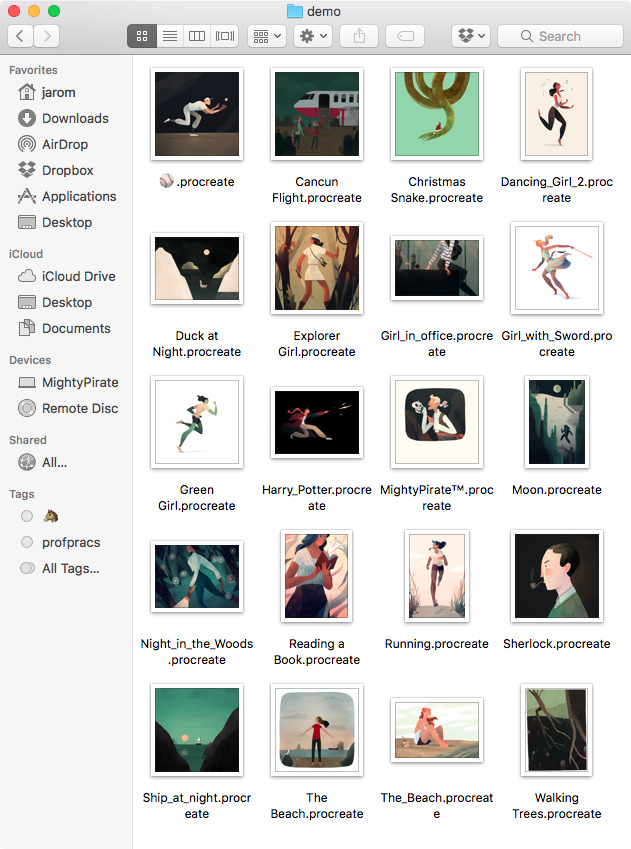Select the Ship_at_night.procreate thumbnail
631x849 pixels.
197,730
